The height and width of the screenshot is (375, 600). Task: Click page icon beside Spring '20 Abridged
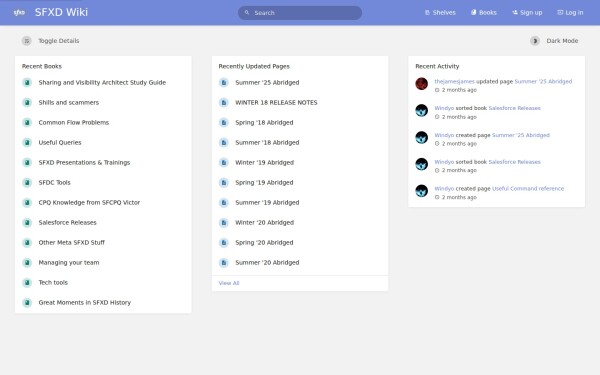click(224, 243)
